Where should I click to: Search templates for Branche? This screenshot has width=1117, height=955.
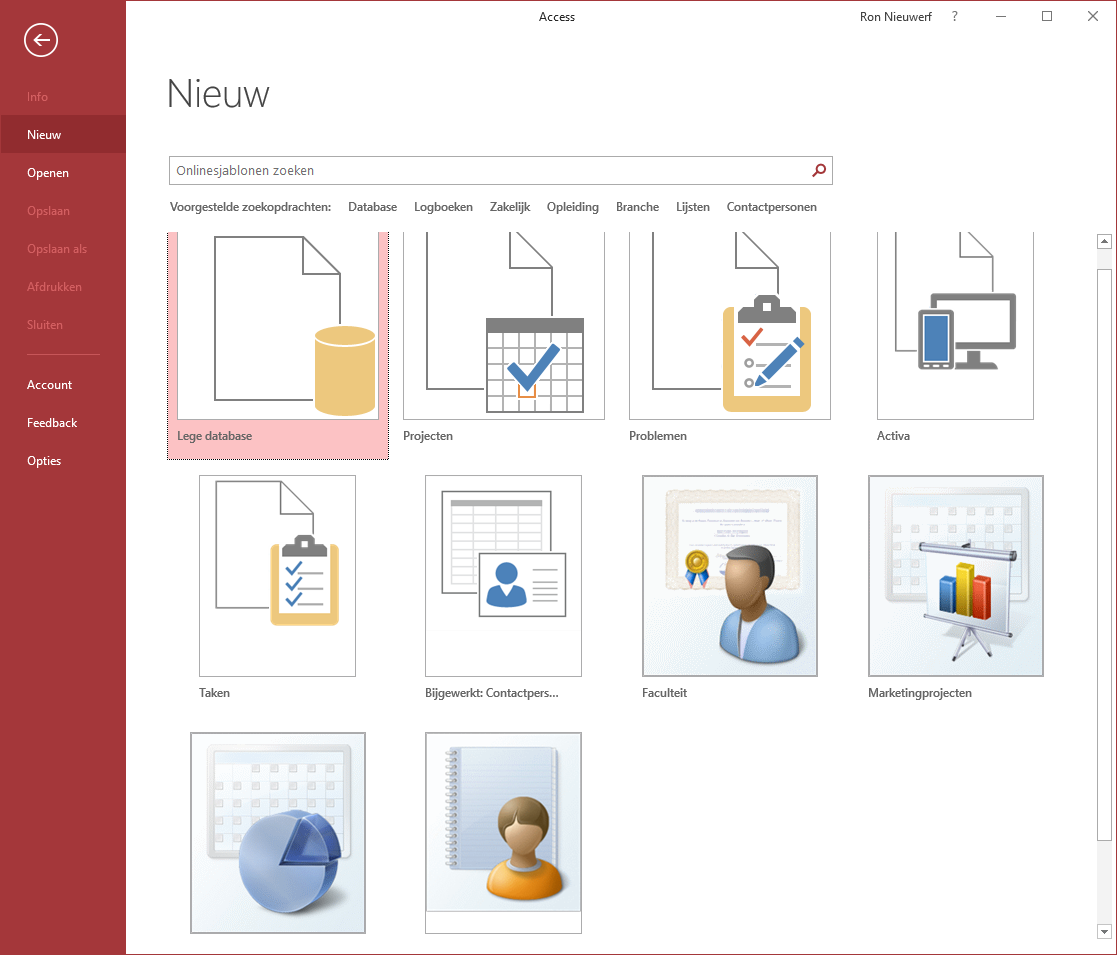tap(638, 207)
